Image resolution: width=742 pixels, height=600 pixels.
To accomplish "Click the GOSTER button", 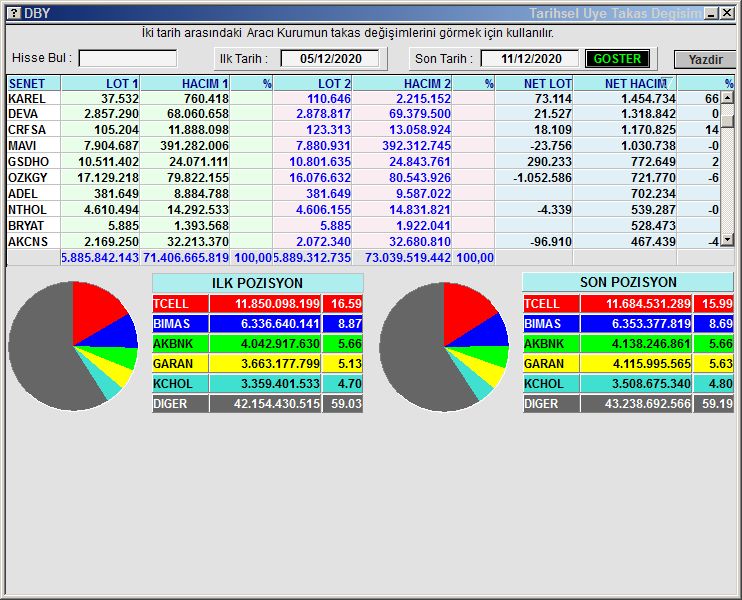I will click(617, 59).
